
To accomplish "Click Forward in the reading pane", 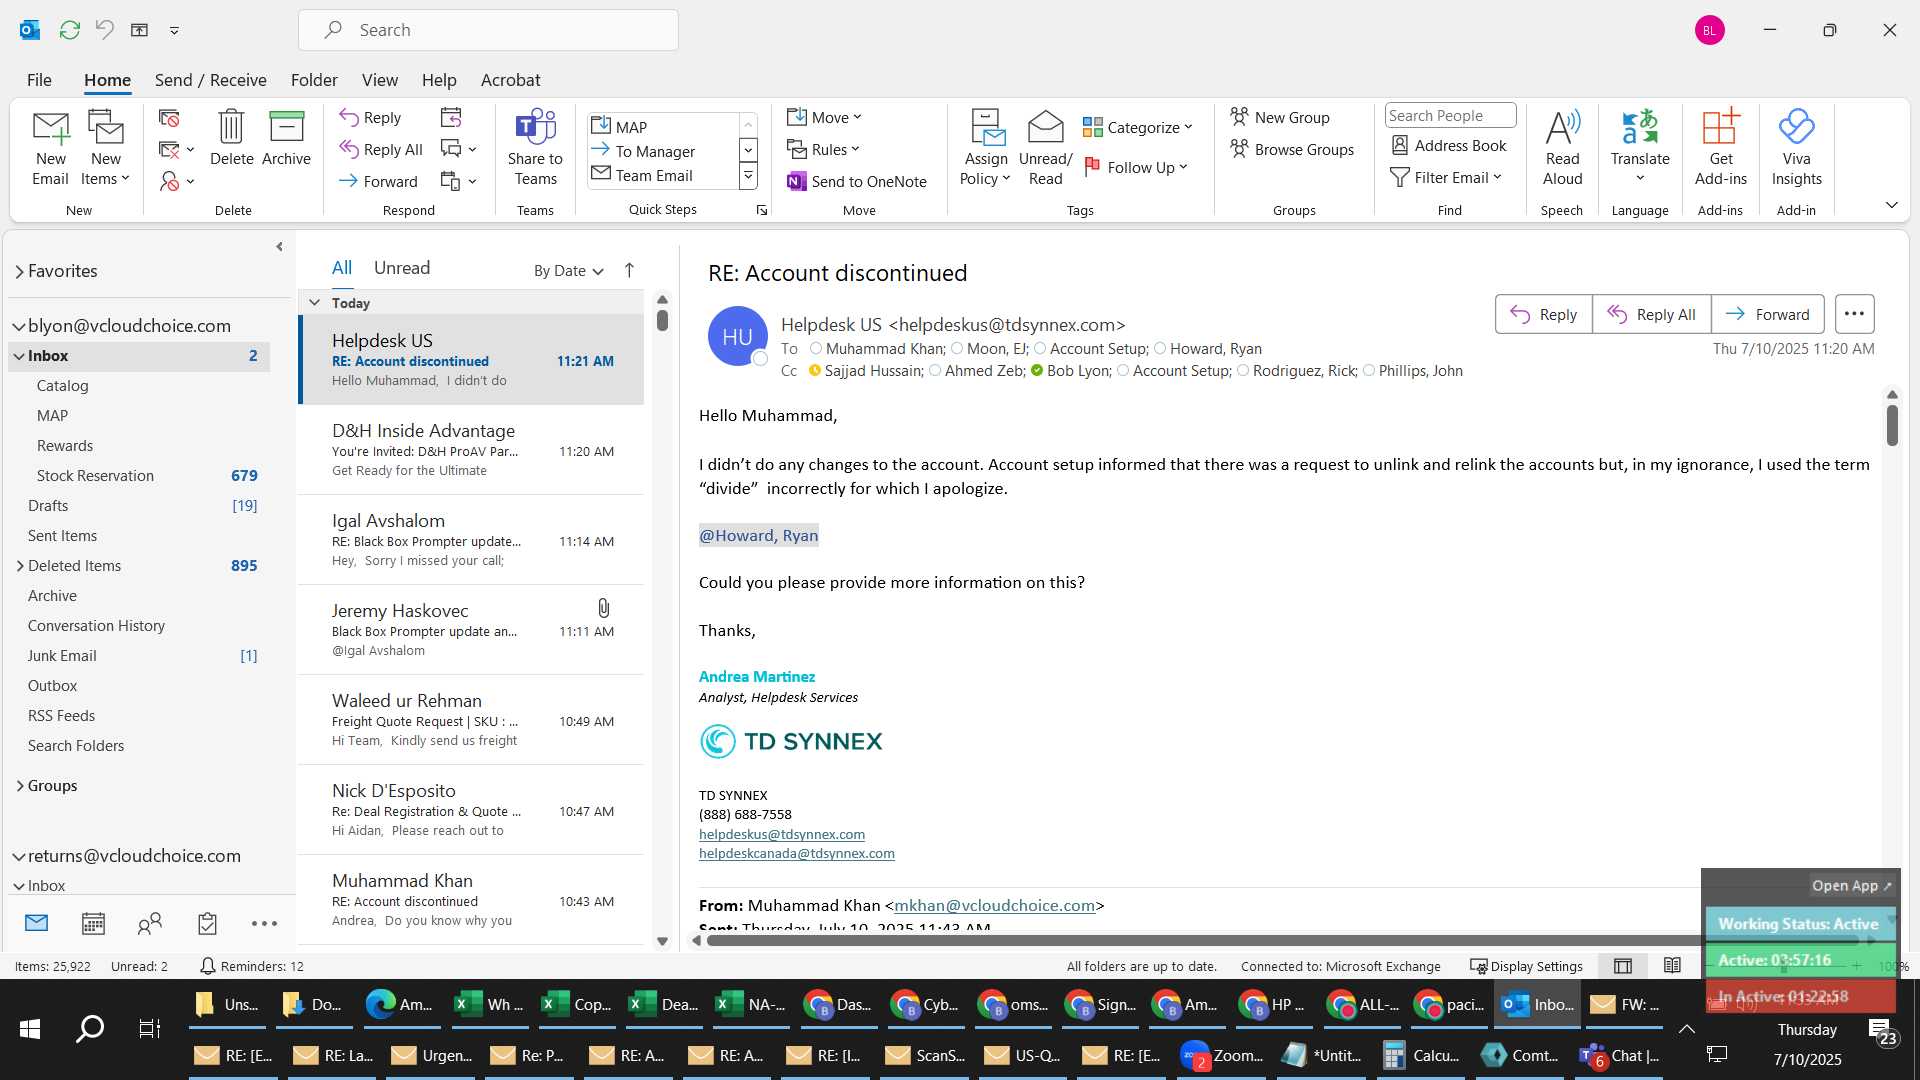I will [1767, 314].
